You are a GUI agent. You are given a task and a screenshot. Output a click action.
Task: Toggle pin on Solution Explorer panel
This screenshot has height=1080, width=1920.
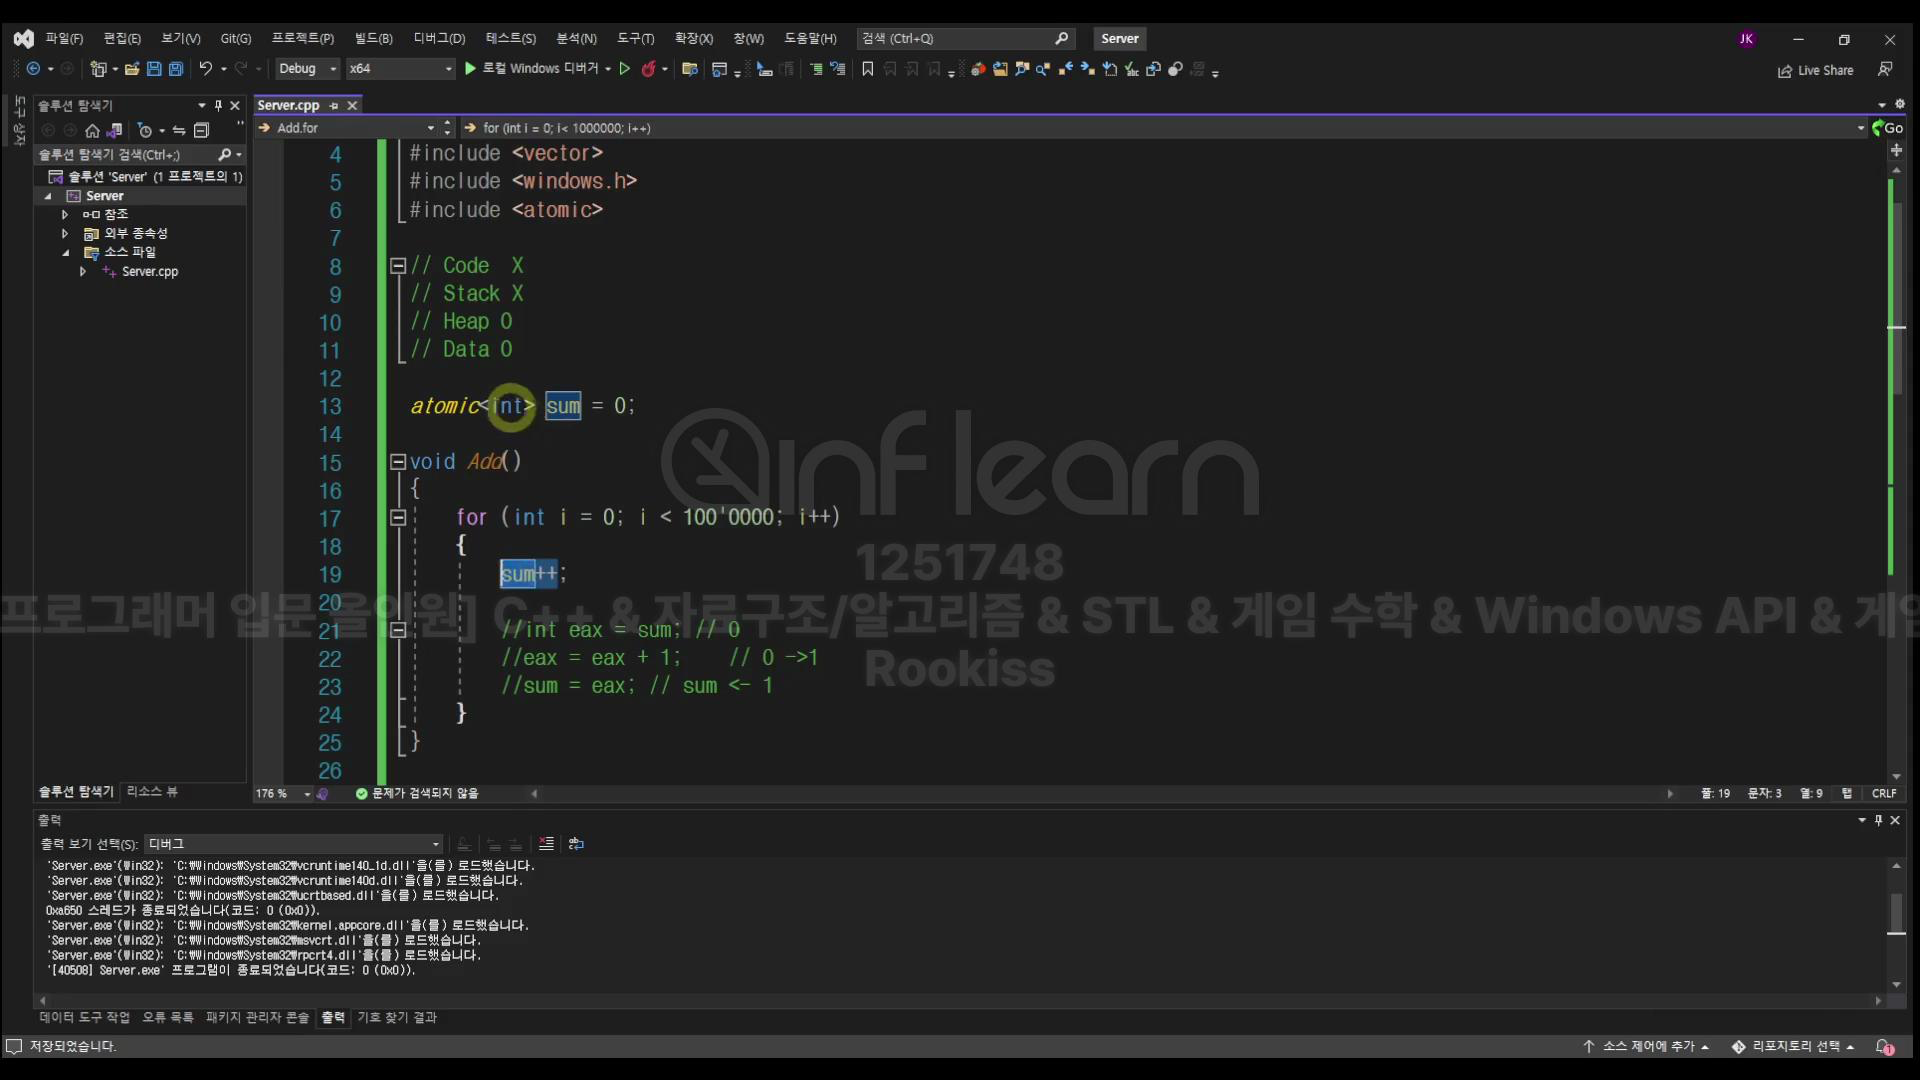[x=218, y=105]
